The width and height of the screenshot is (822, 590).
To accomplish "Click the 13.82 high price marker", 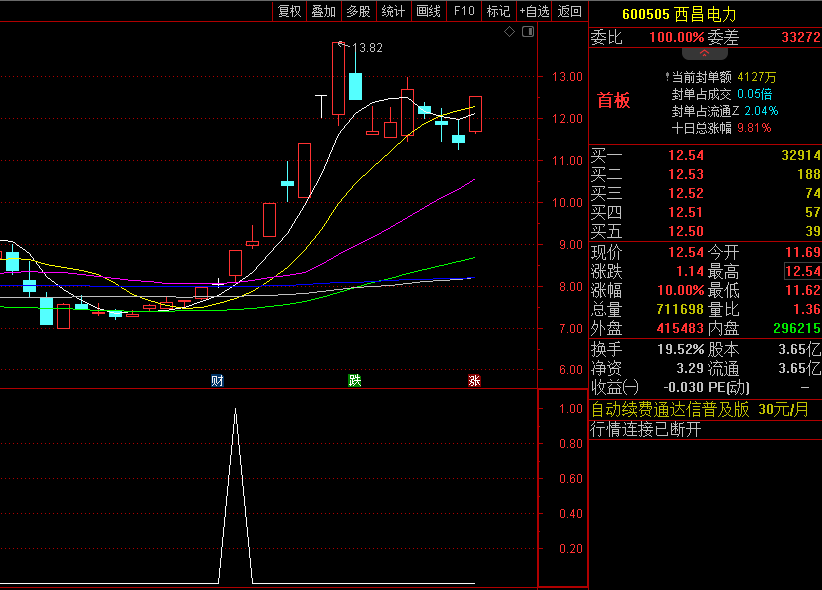I will (367, 48).
